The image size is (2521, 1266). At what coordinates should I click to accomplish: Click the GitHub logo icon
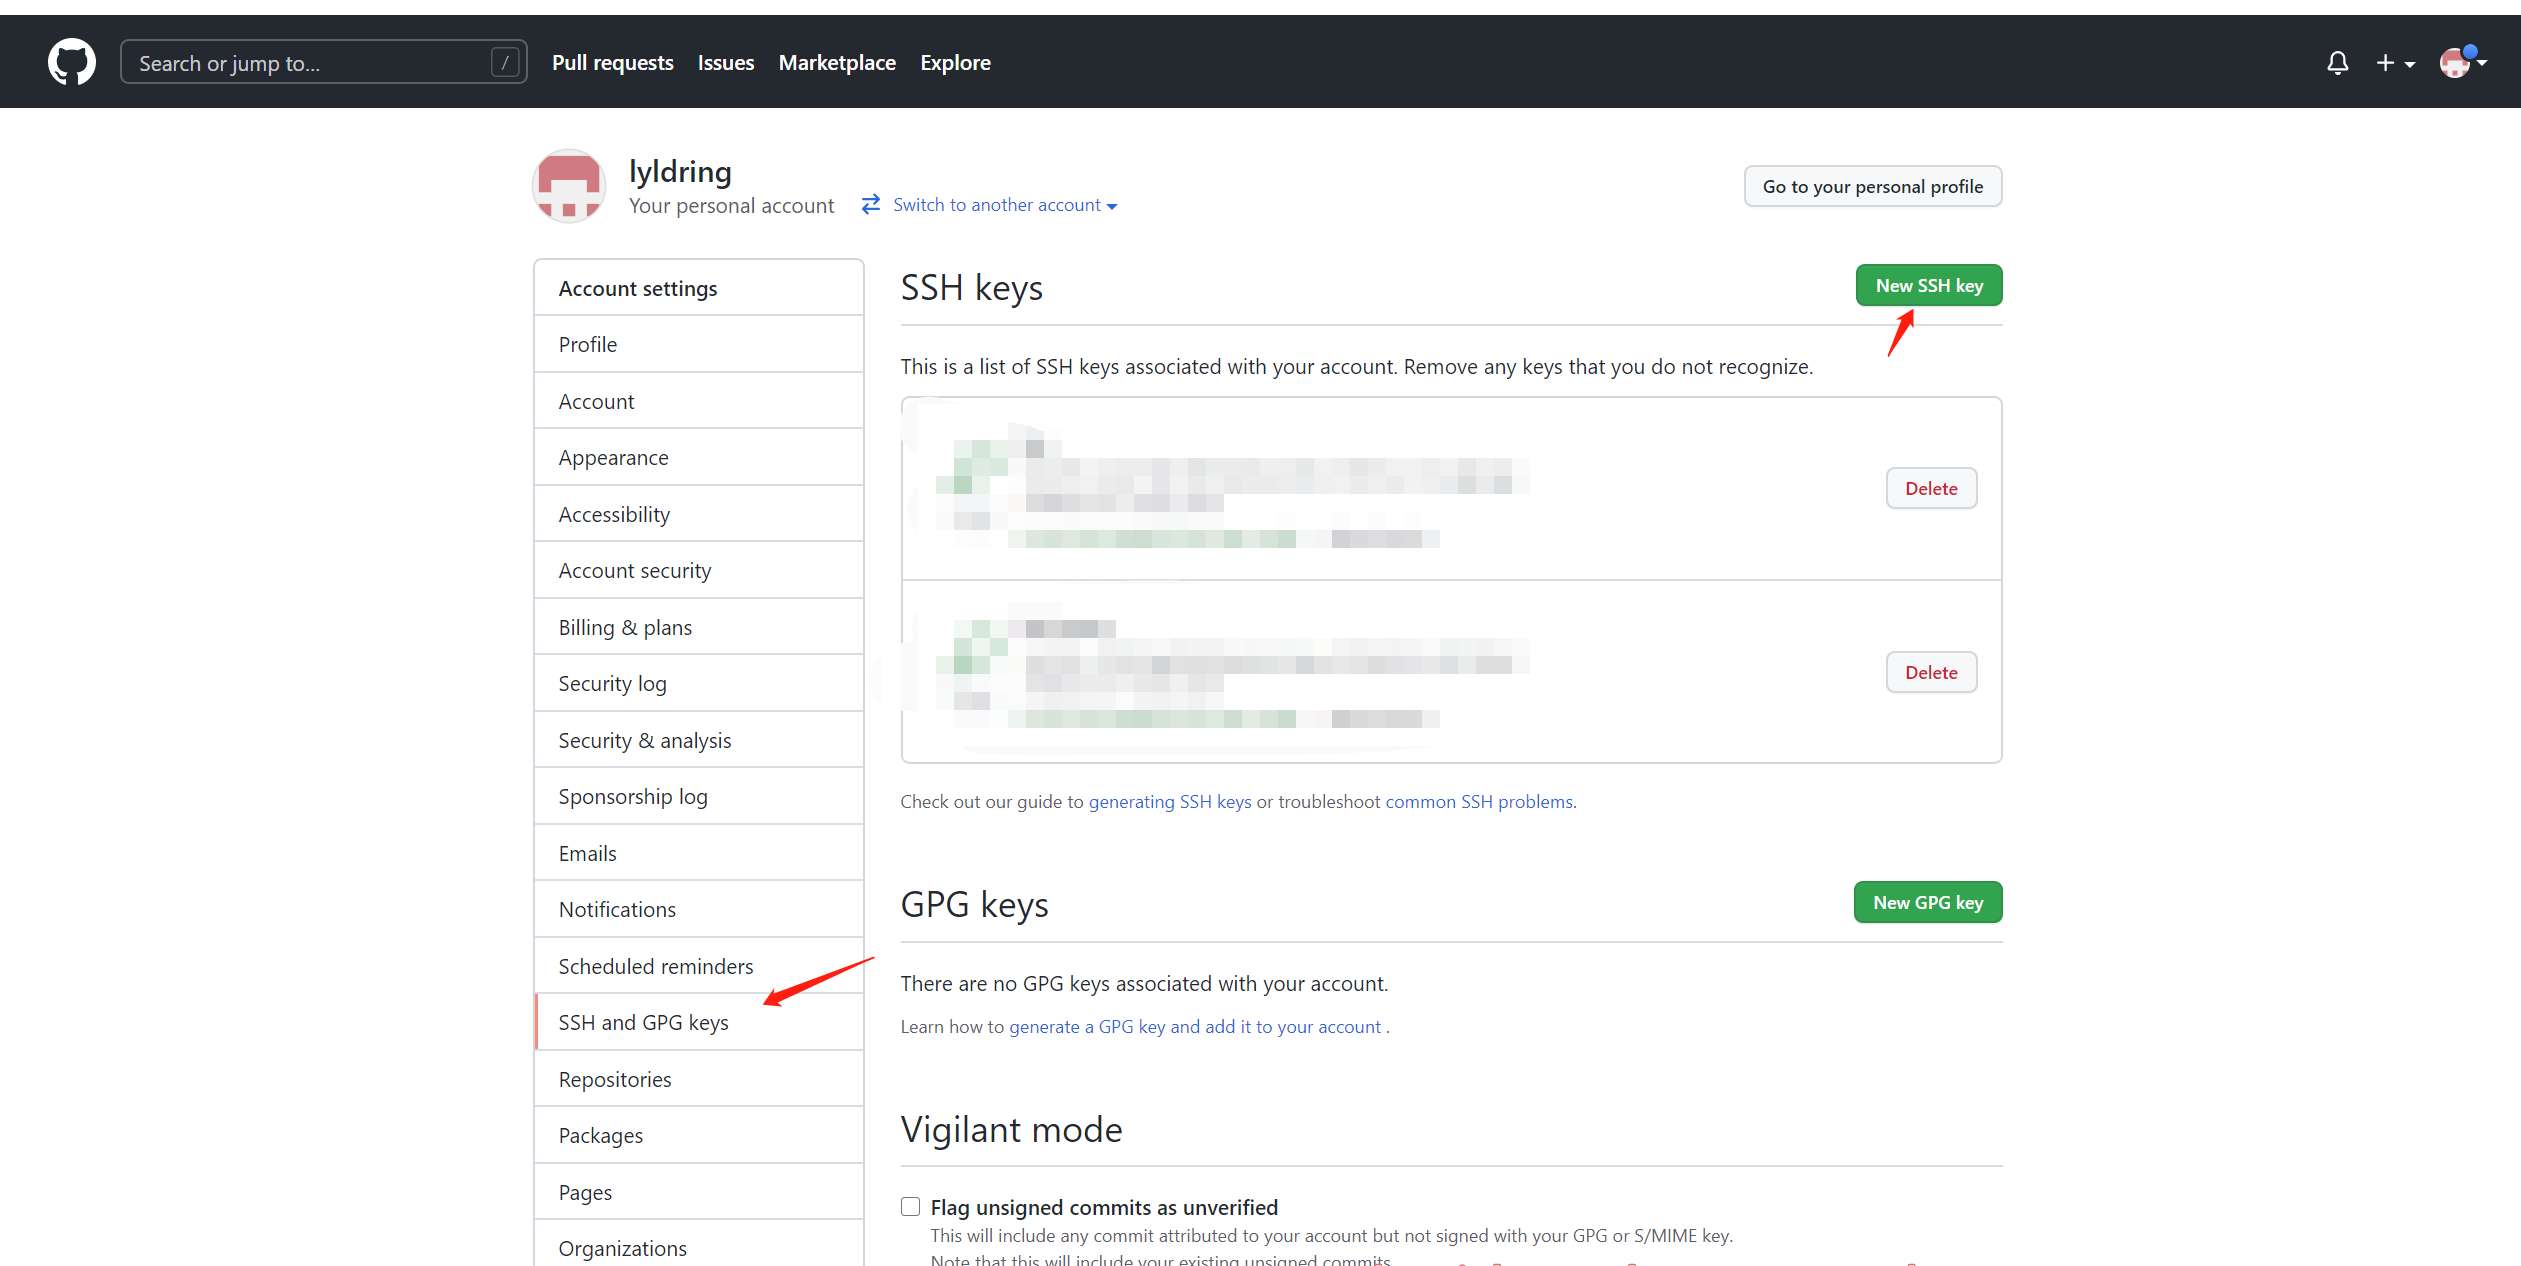(x=71, y=61)
